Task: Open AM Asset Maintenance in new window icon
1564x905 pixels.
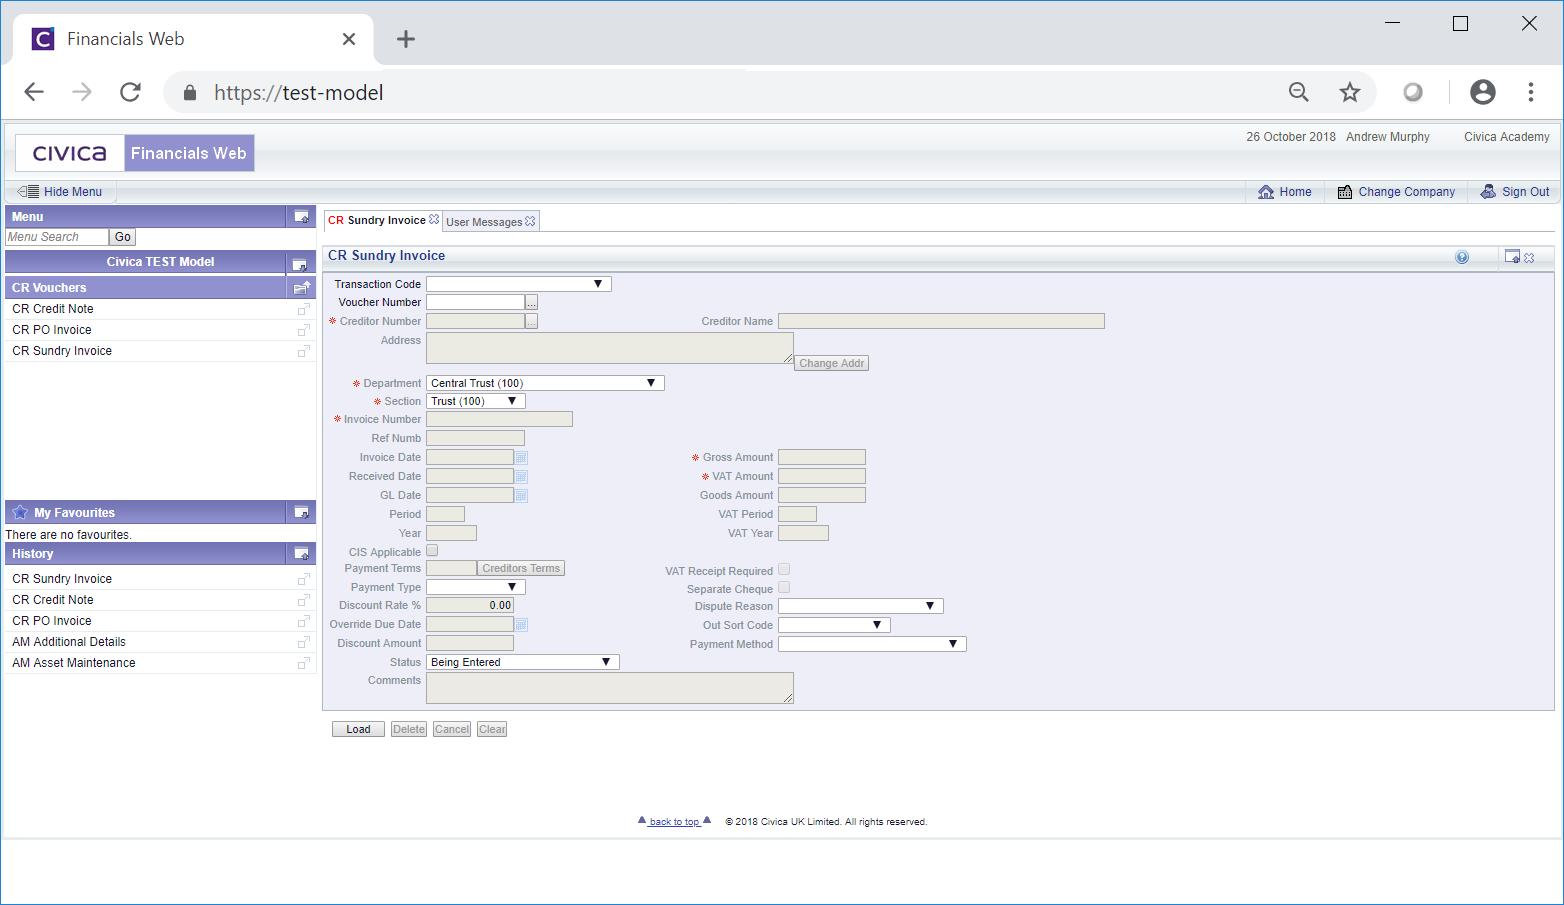Action: click(x=304, y=663)
